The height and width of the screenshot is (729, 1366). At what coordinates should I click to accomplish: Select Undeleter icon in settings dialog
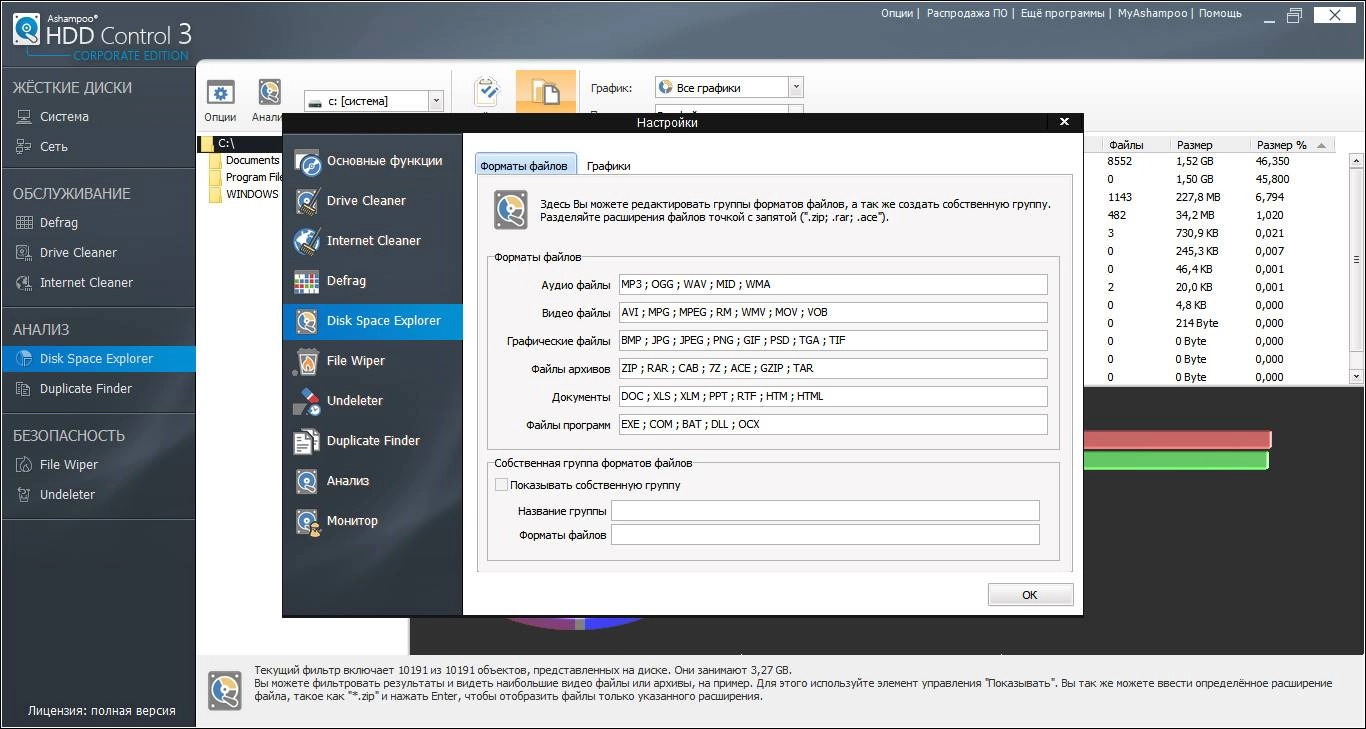(x=308, y=401)
